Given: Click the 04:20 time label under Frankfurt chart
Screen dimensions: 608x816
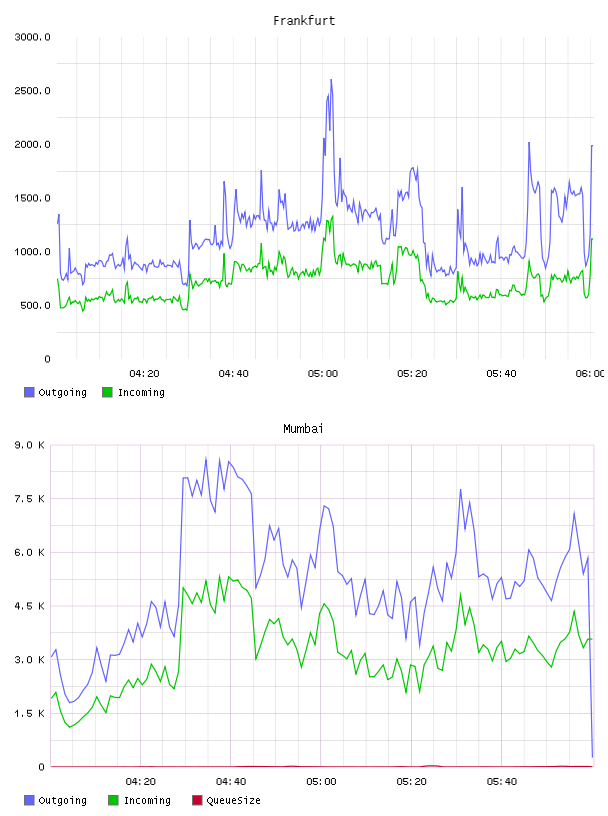Looking at the screenshot, I should click(144, 374).
